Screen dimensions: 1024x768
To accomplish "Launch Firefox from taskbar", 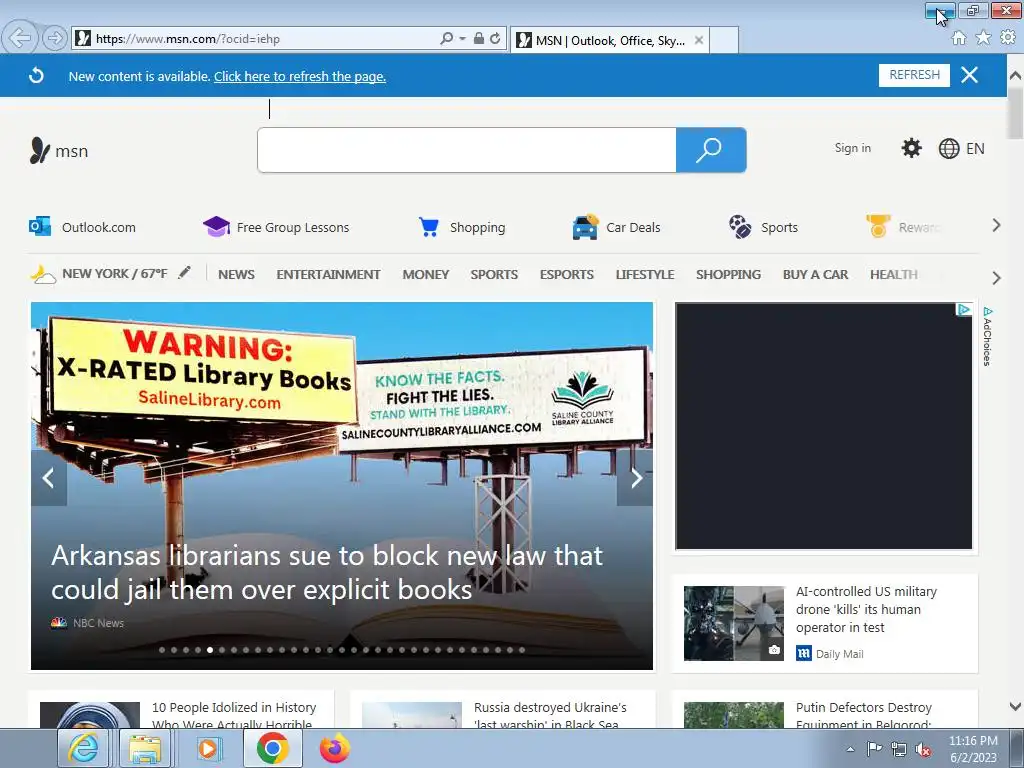I will click(334, 748).
